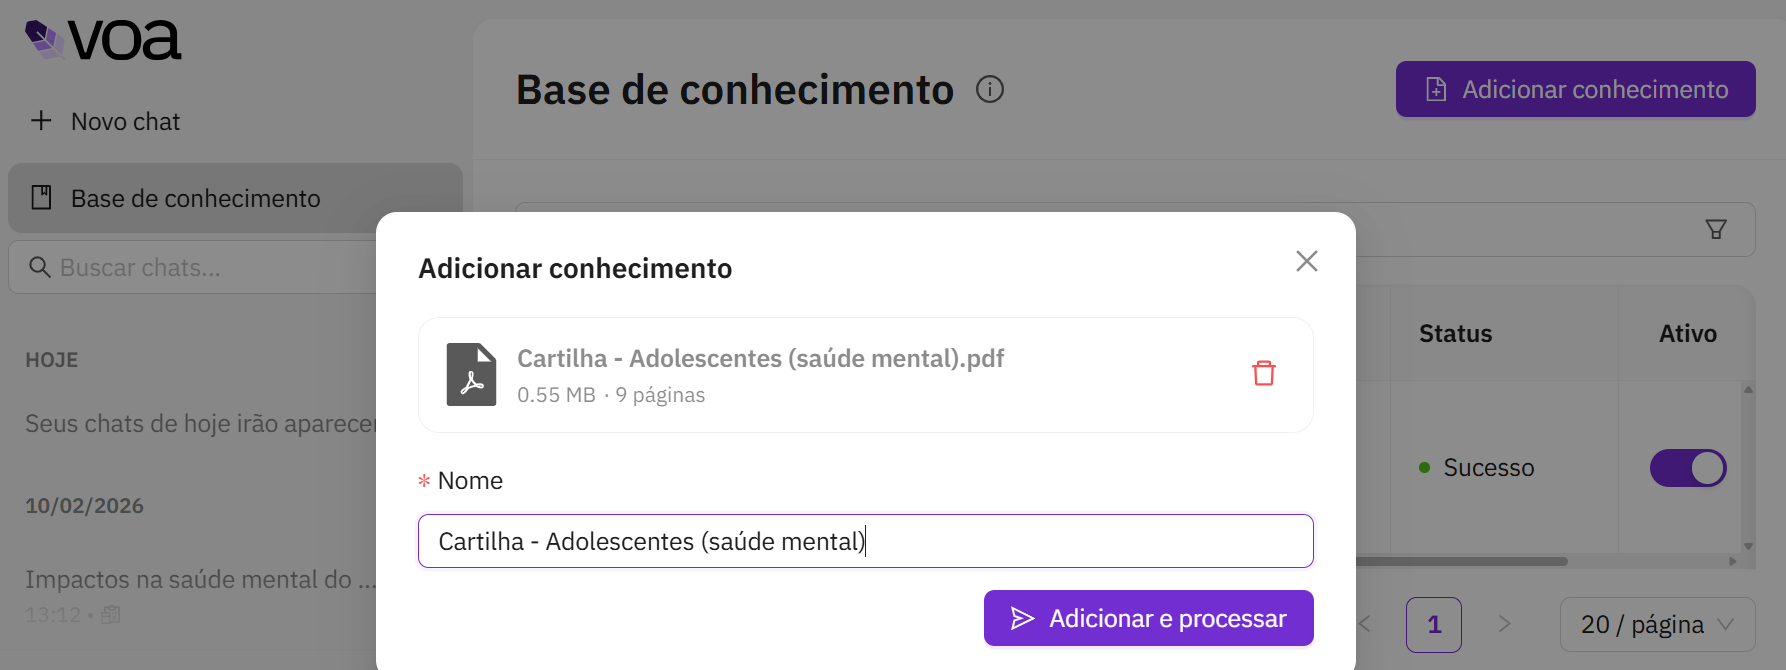
Task: Click the PDF file icon
Action: (471, 374)
